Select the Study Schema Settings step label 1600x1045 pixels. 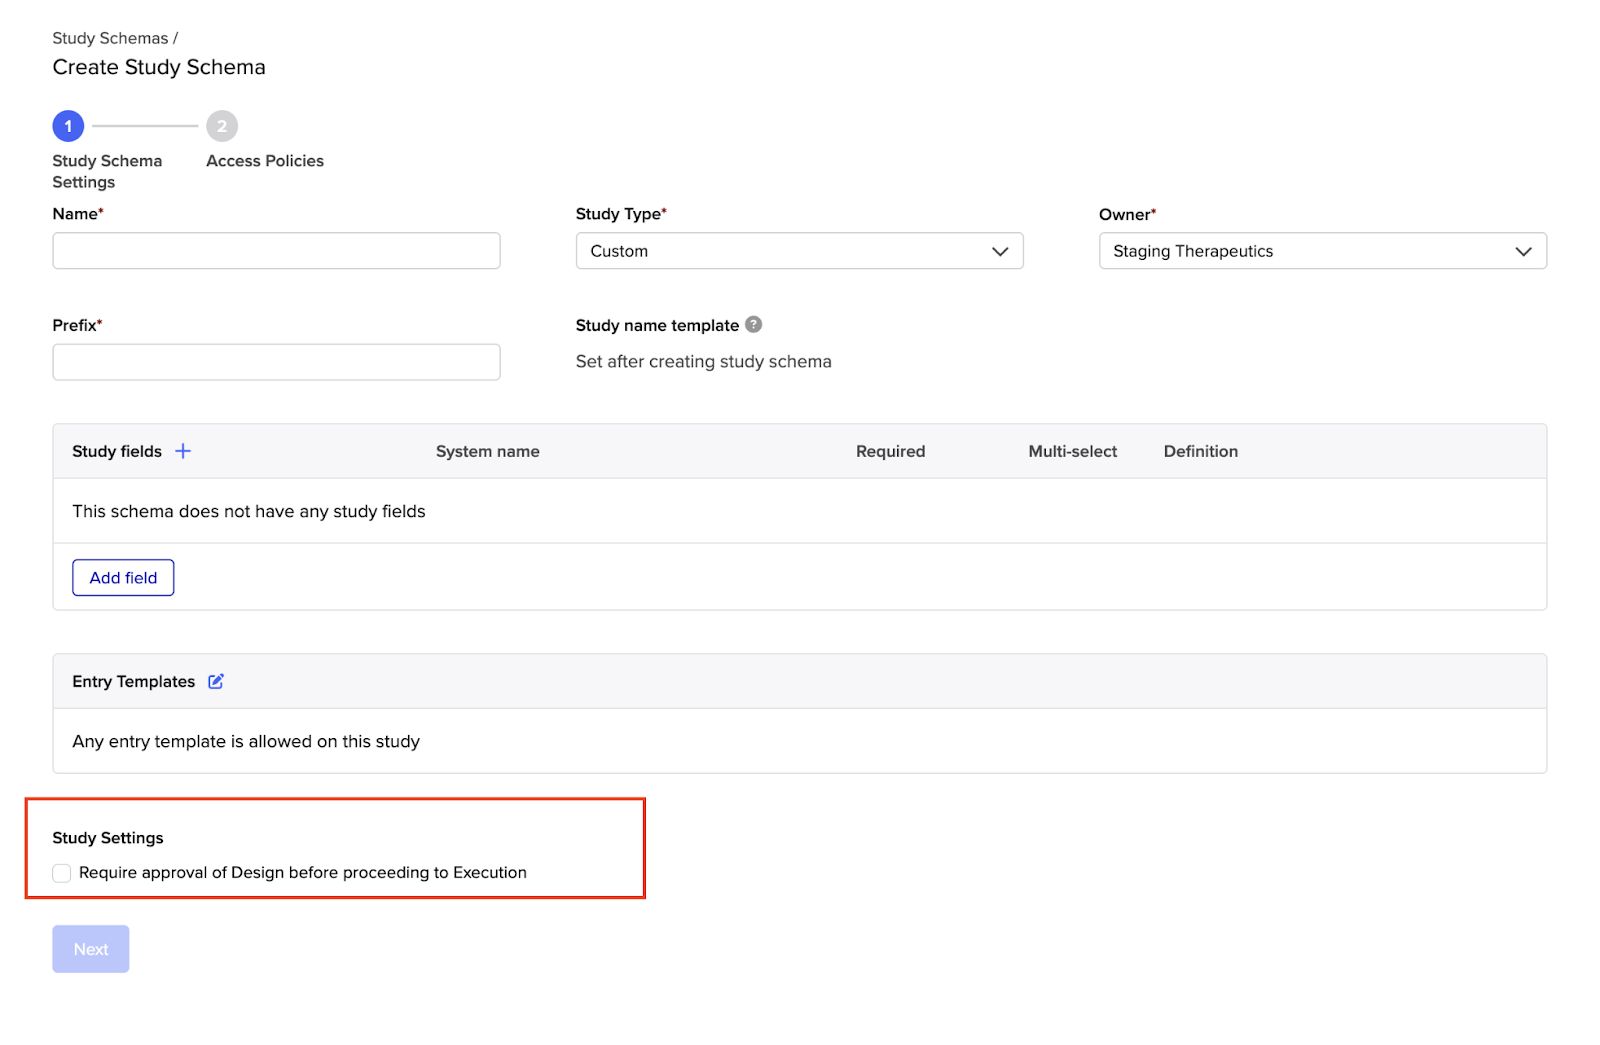pyautogui.click(x=106, y=171)
